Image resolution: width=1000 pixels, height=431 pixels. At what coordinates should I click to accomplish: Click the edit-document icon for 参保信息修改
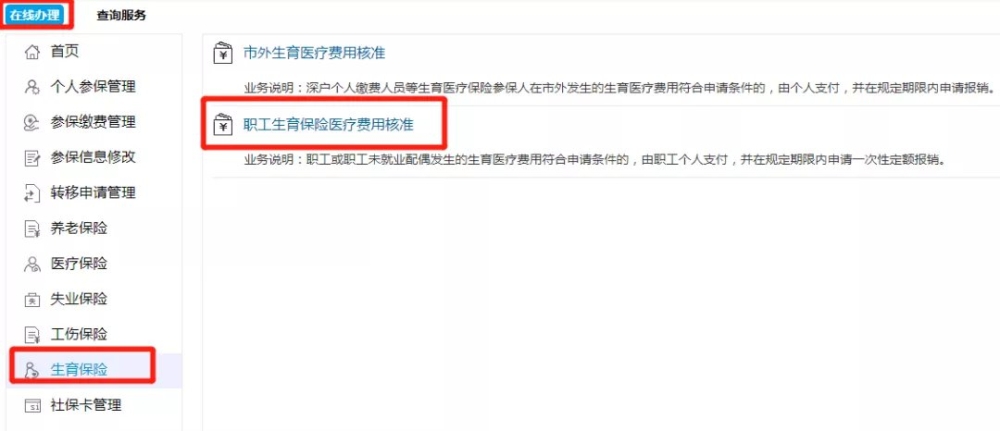32,158
